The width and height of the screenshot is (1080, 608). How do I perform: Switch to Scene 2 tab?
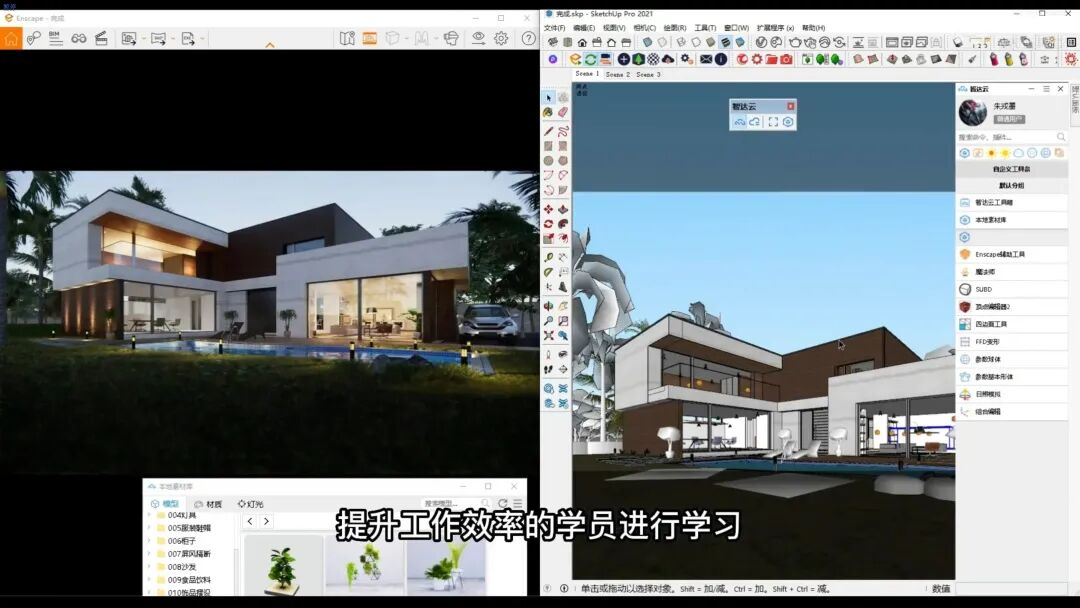618,74
